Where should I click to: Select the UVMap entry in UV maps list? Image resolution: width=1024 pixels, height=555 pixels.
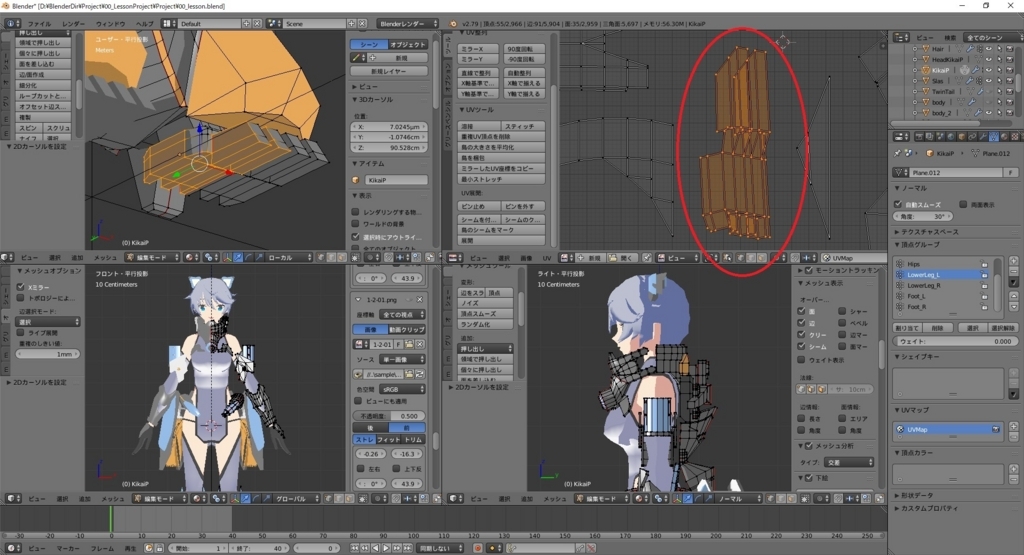click(948, 430)
